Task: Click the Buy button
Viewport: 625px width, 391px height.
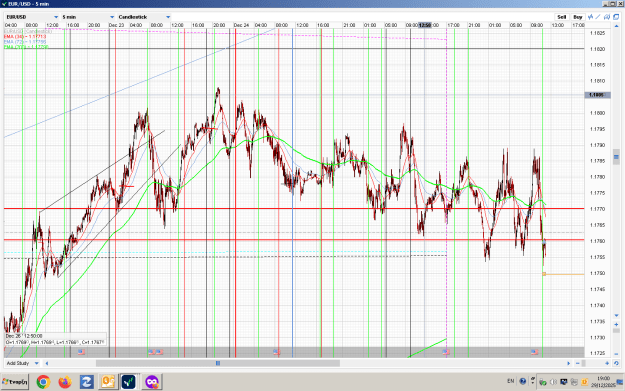Action: click(578, 17)
